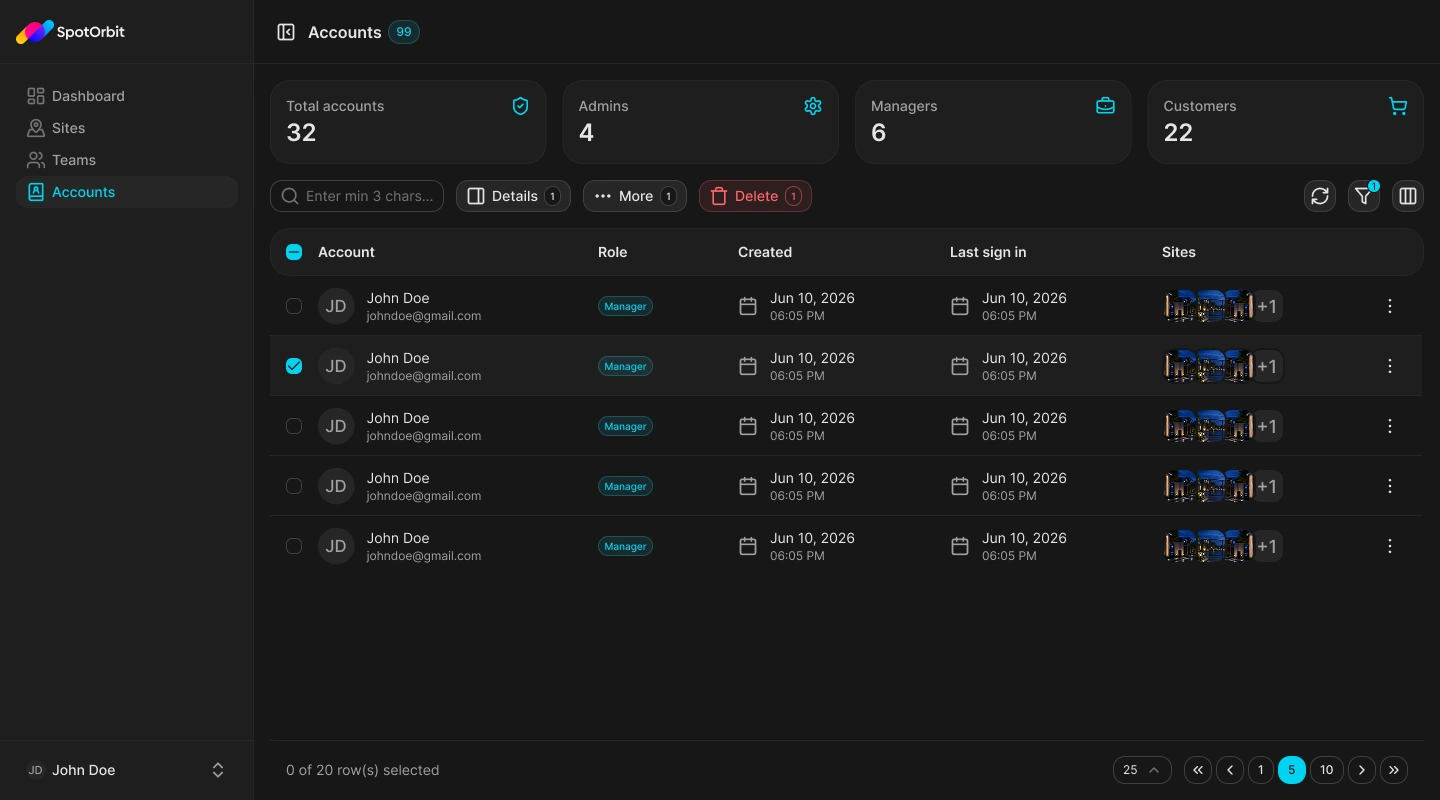The width and height of the screenshot is (1440, 800).
Task: Click the 99 badge beside Accounts title
Action: point(404,32)
